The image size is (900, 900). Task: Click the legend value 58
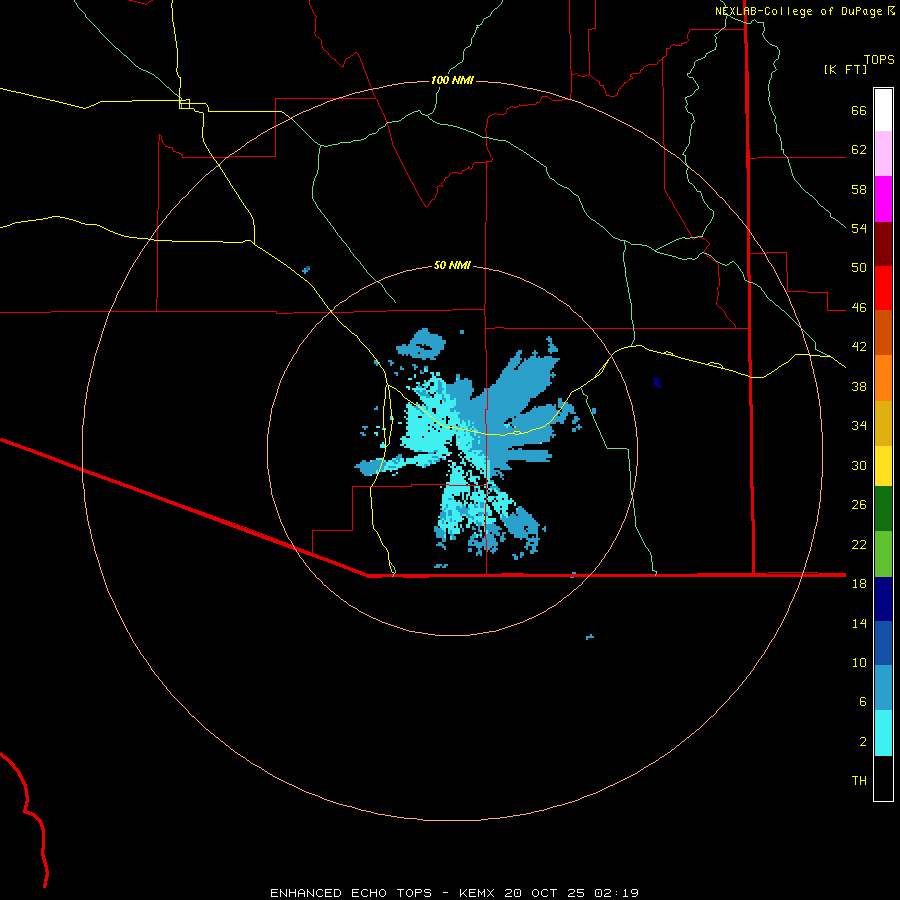(859, 189)
